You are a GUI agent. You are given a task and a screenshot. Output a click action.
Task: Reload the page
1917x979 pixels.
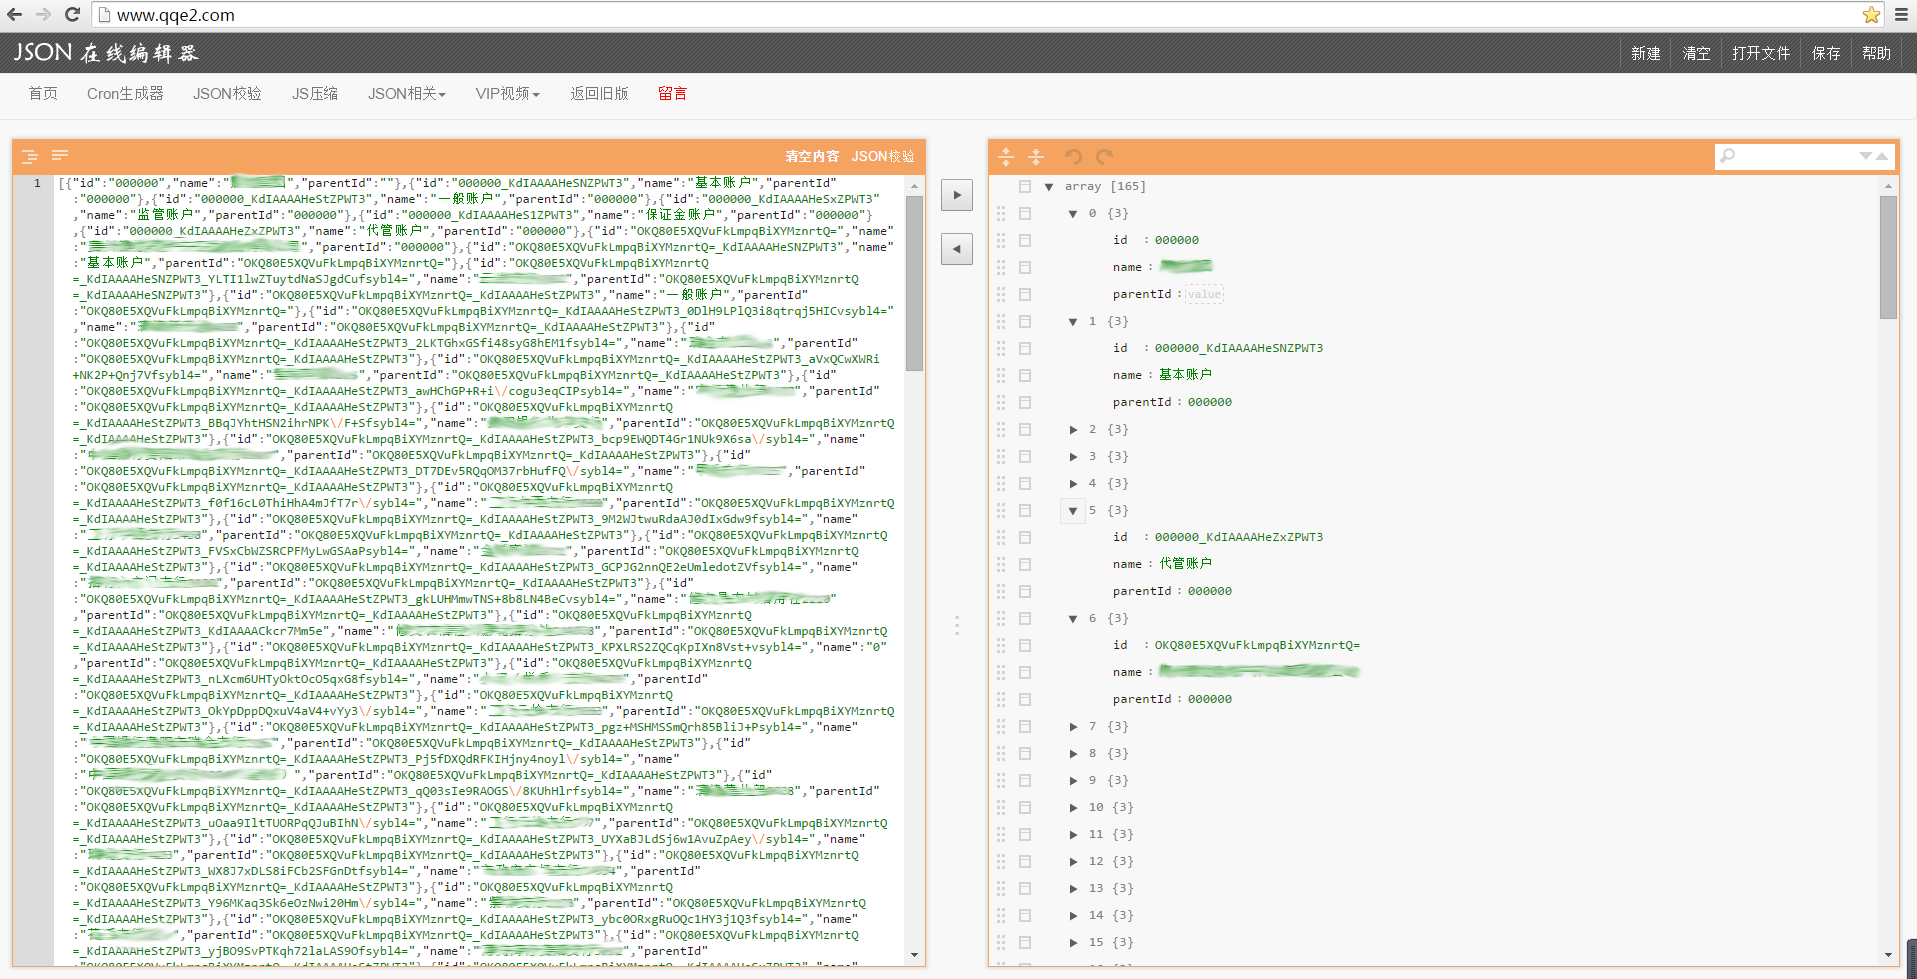click(72, 15)
